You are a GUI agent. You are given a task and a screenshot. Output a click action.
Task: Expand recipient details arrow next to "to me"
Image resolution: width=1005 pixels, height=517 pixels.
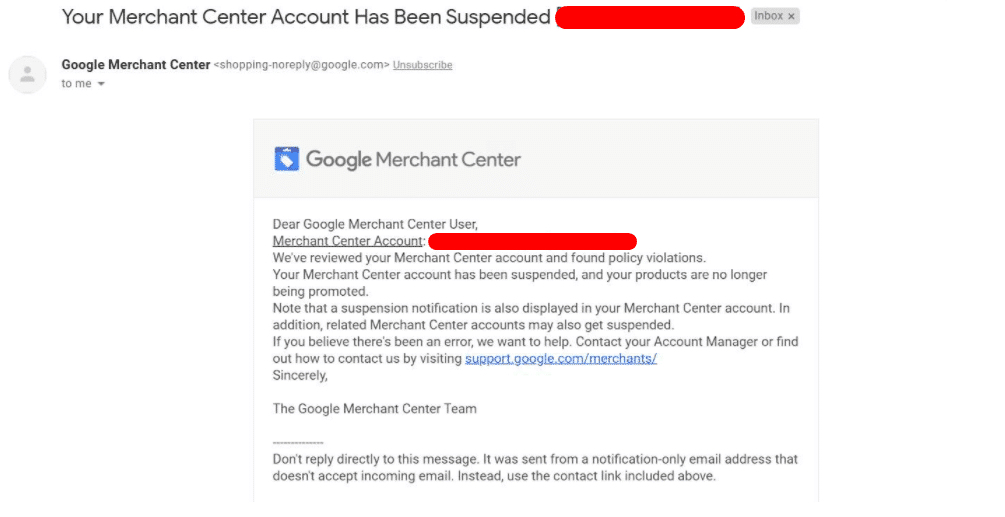click(101, 84)
